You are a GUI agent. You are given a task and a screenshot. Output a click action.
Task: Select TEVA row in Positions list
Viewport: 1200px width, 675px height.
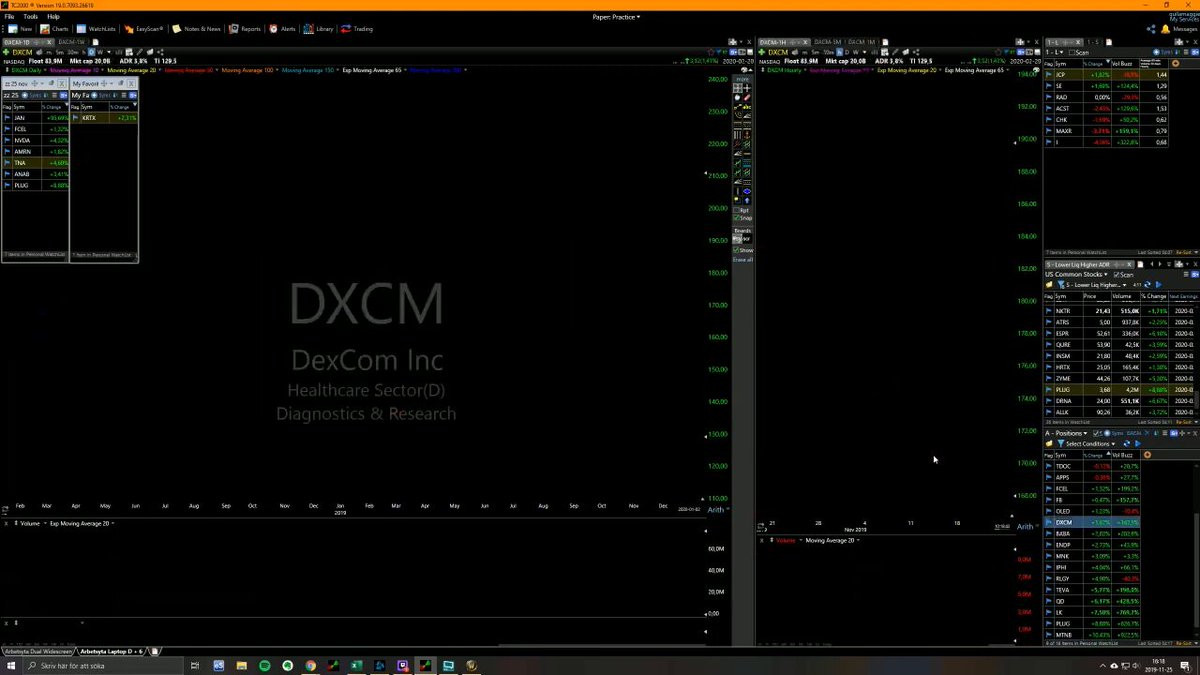[x=1092, y=590]
